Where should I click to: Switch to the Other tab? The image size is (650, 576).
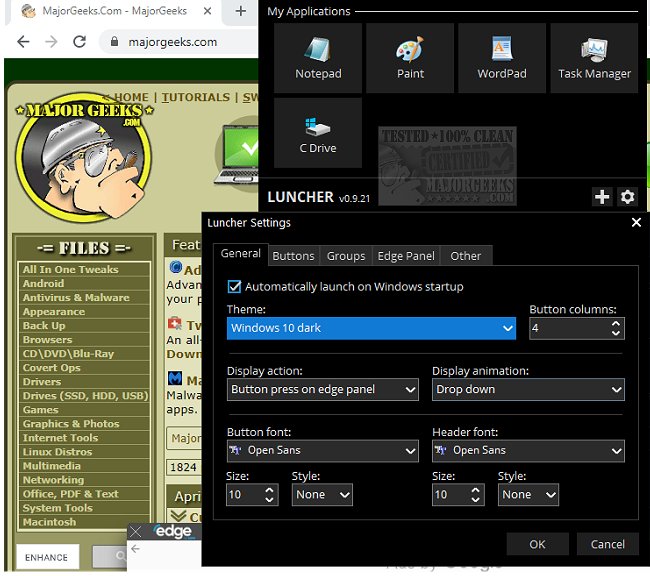click(466, 256)
